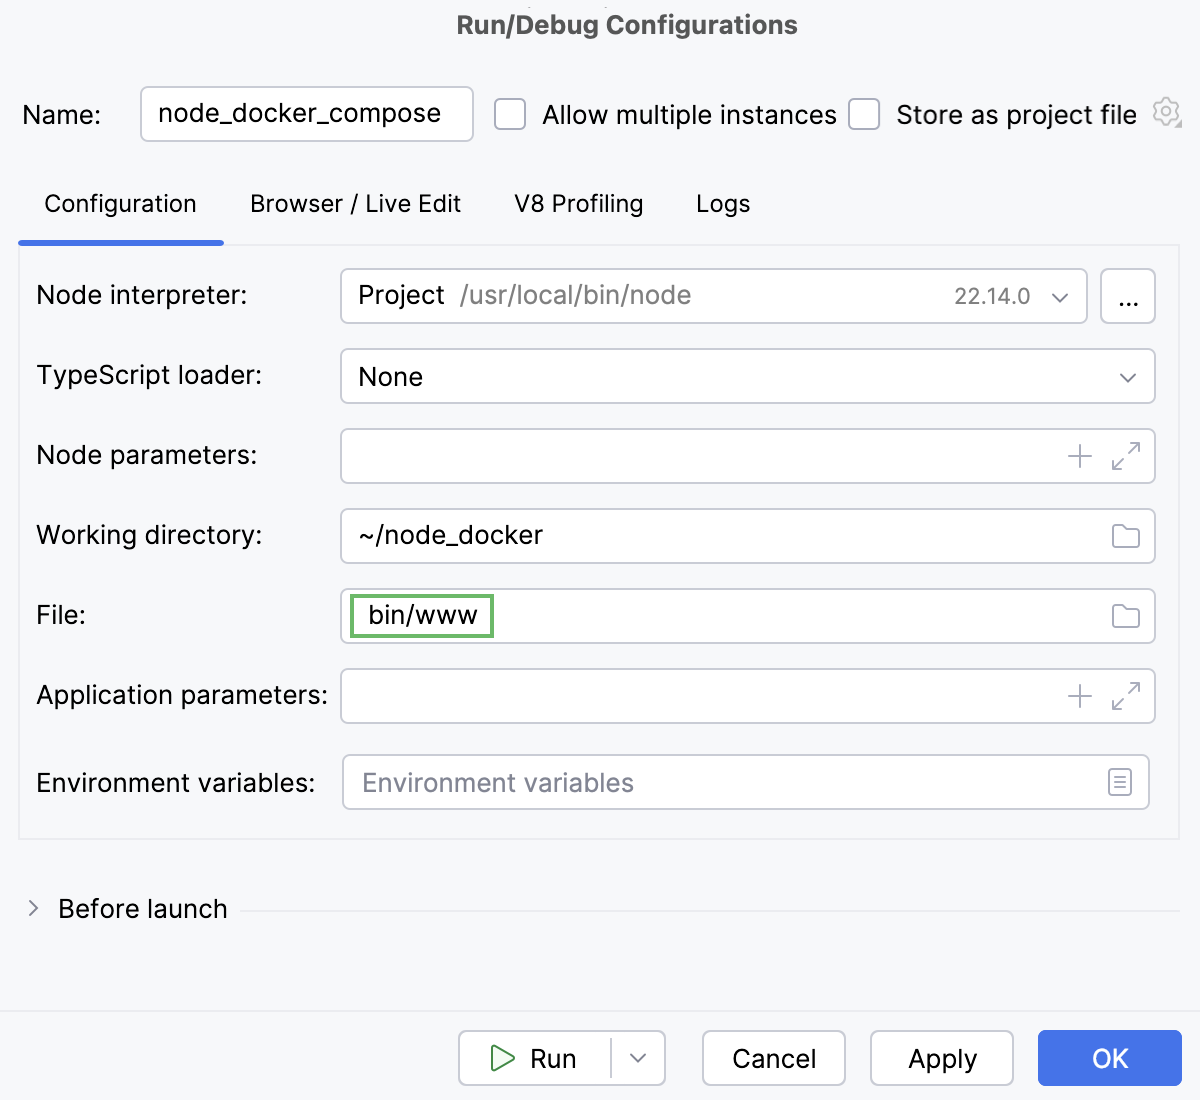Apply the configuration changes
The image size is (1200, 1100).
click(941, 1058)
